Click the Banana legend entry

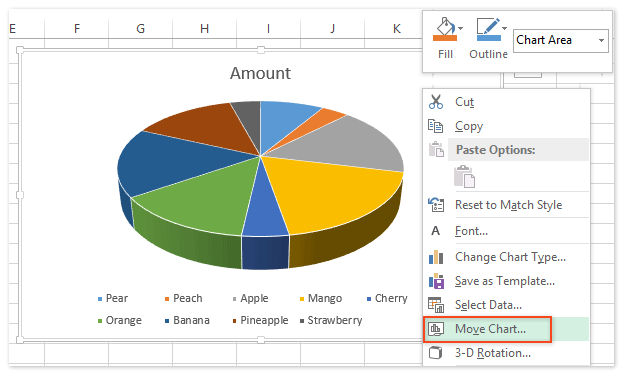[x=187, y=320]
